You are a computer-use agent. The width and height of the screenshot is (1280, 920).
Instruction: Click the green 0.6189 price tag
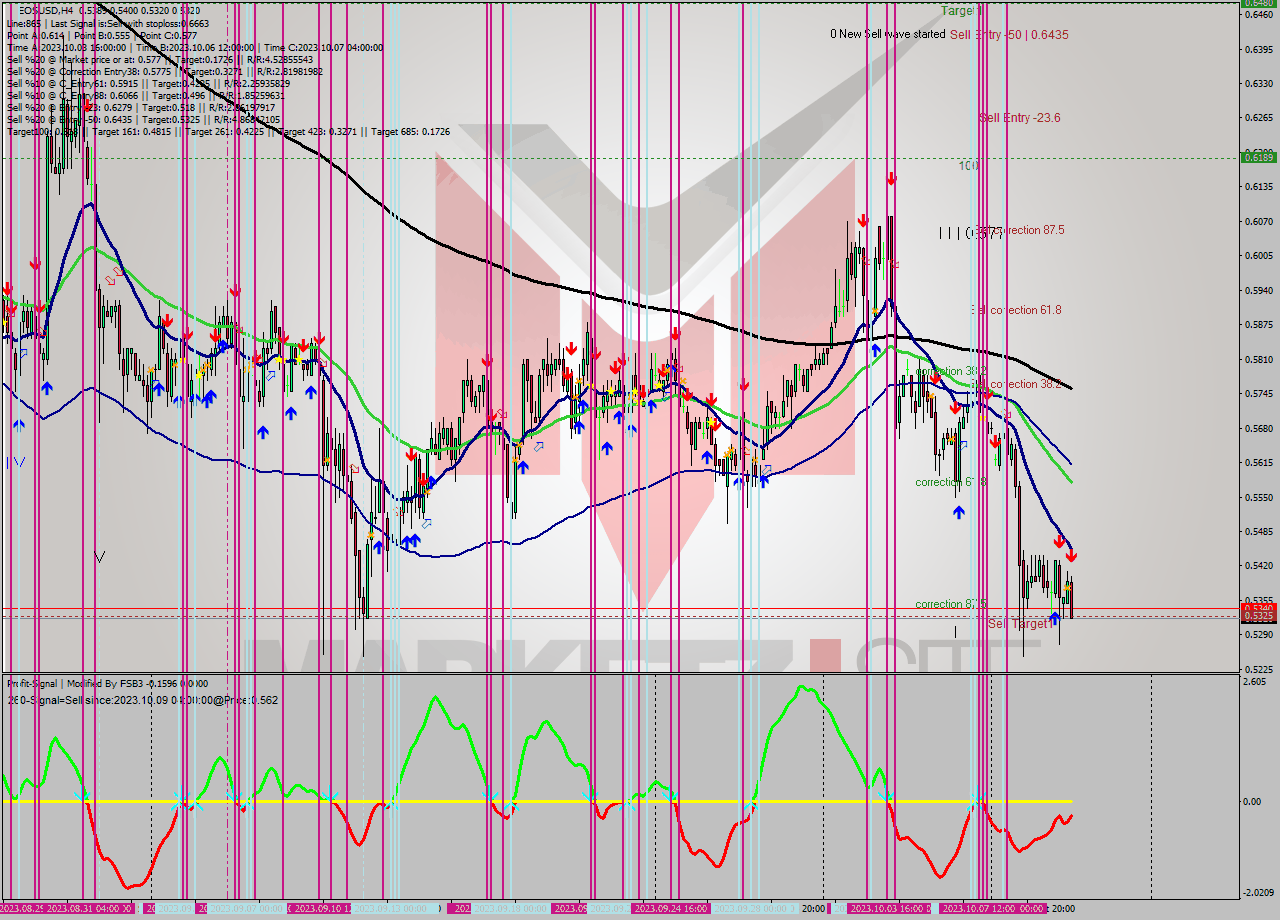pyautogui.click(x=1257, y=157)
